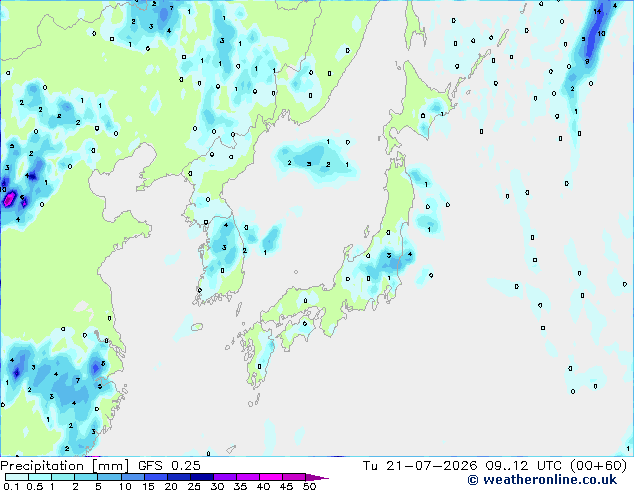Click the above-50 mm legend arrow tip
This screenshot has width=634, height=490.
click(317, 477)
